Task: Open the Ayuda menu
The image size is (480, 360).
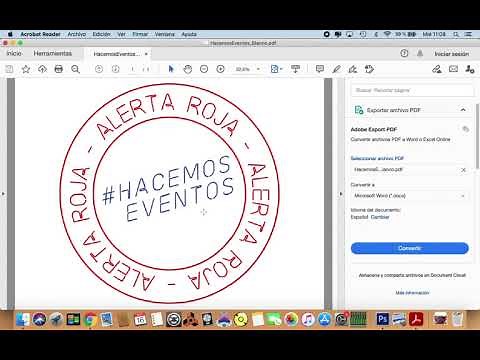Action: [x=189, y=34]
